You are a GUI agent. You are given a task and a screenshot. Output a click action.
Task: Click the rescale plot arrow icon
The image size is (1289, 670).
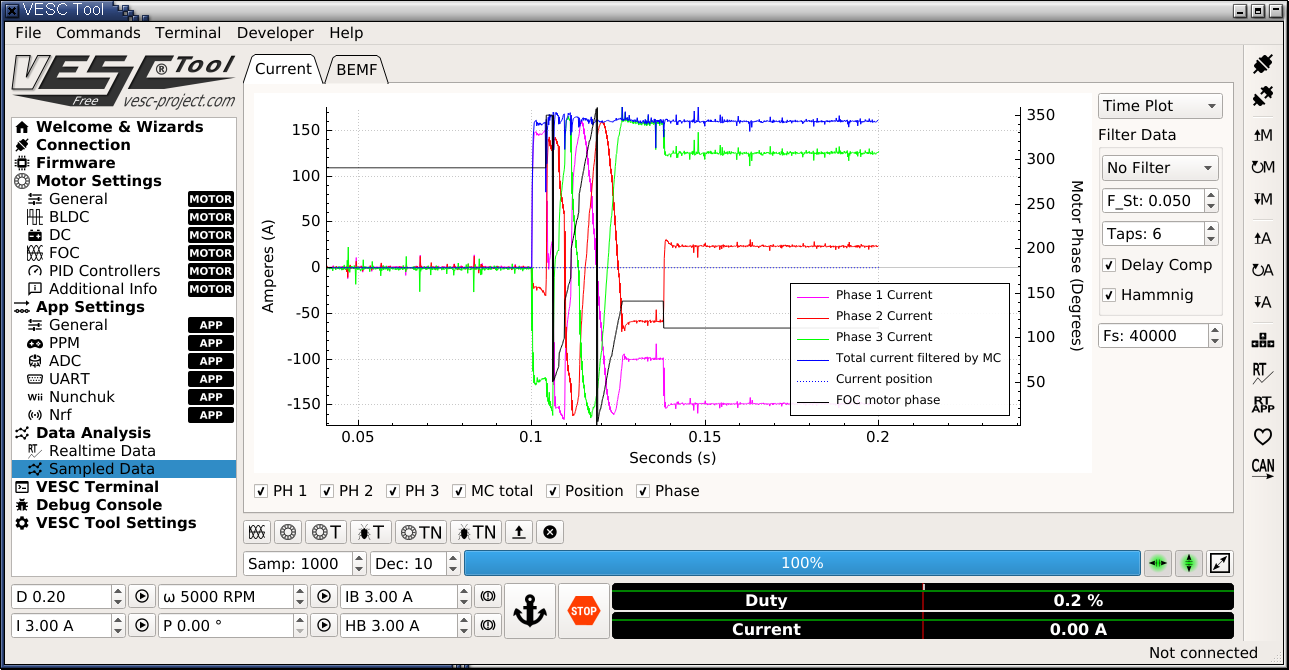1220,563
